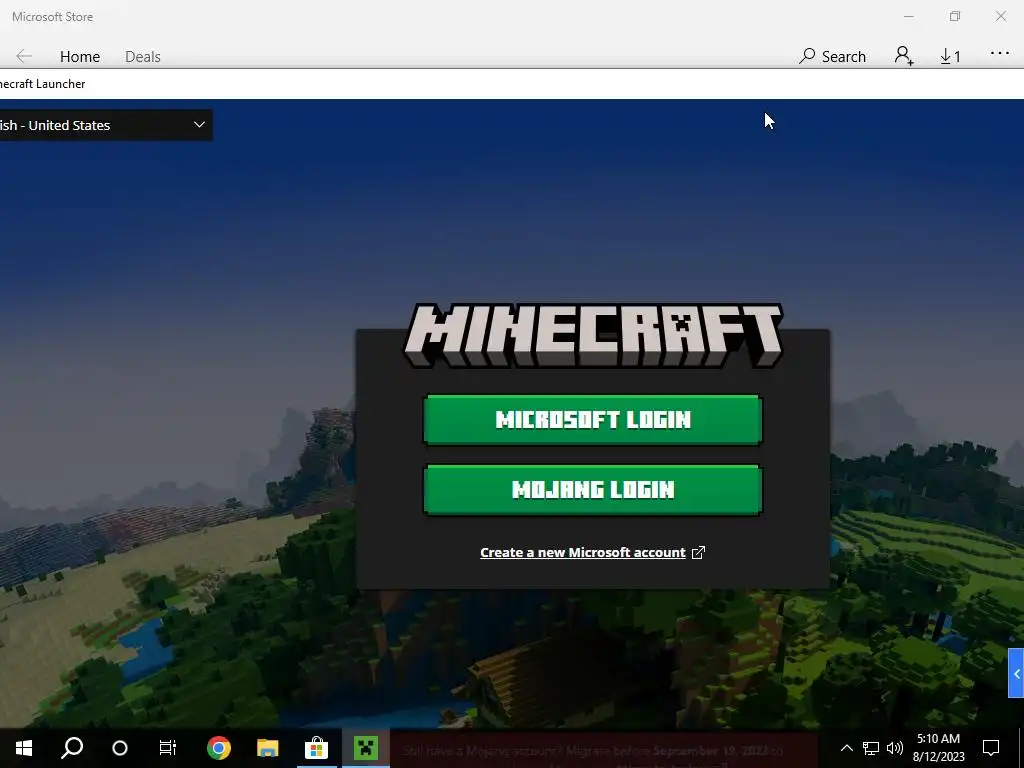Switch to the Deals tab

click(x=142, y=57)
